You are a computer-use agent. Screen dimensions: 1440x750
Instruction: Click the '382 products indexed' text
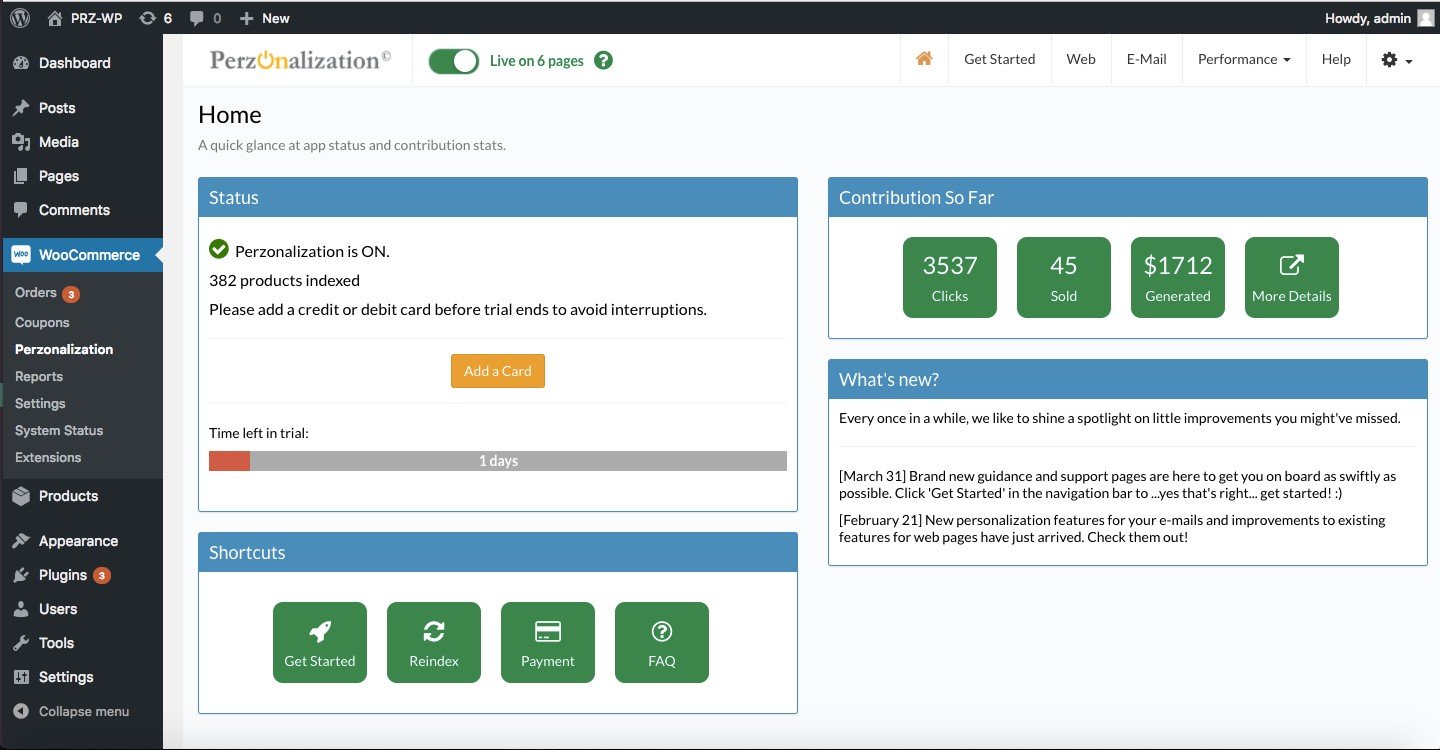284,280
